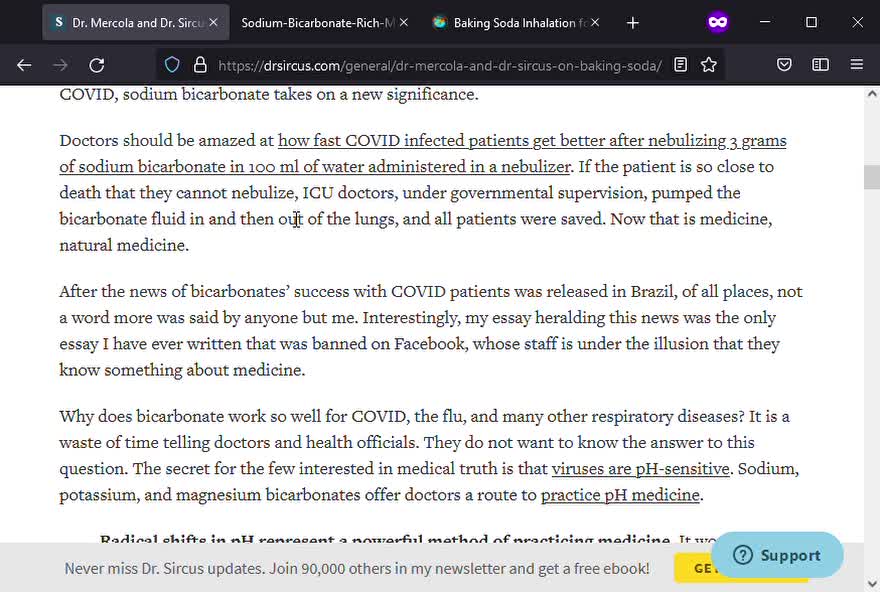Bookmark this page with the star
The width and height of the screenshot is (880, 592).
[709, 65]
